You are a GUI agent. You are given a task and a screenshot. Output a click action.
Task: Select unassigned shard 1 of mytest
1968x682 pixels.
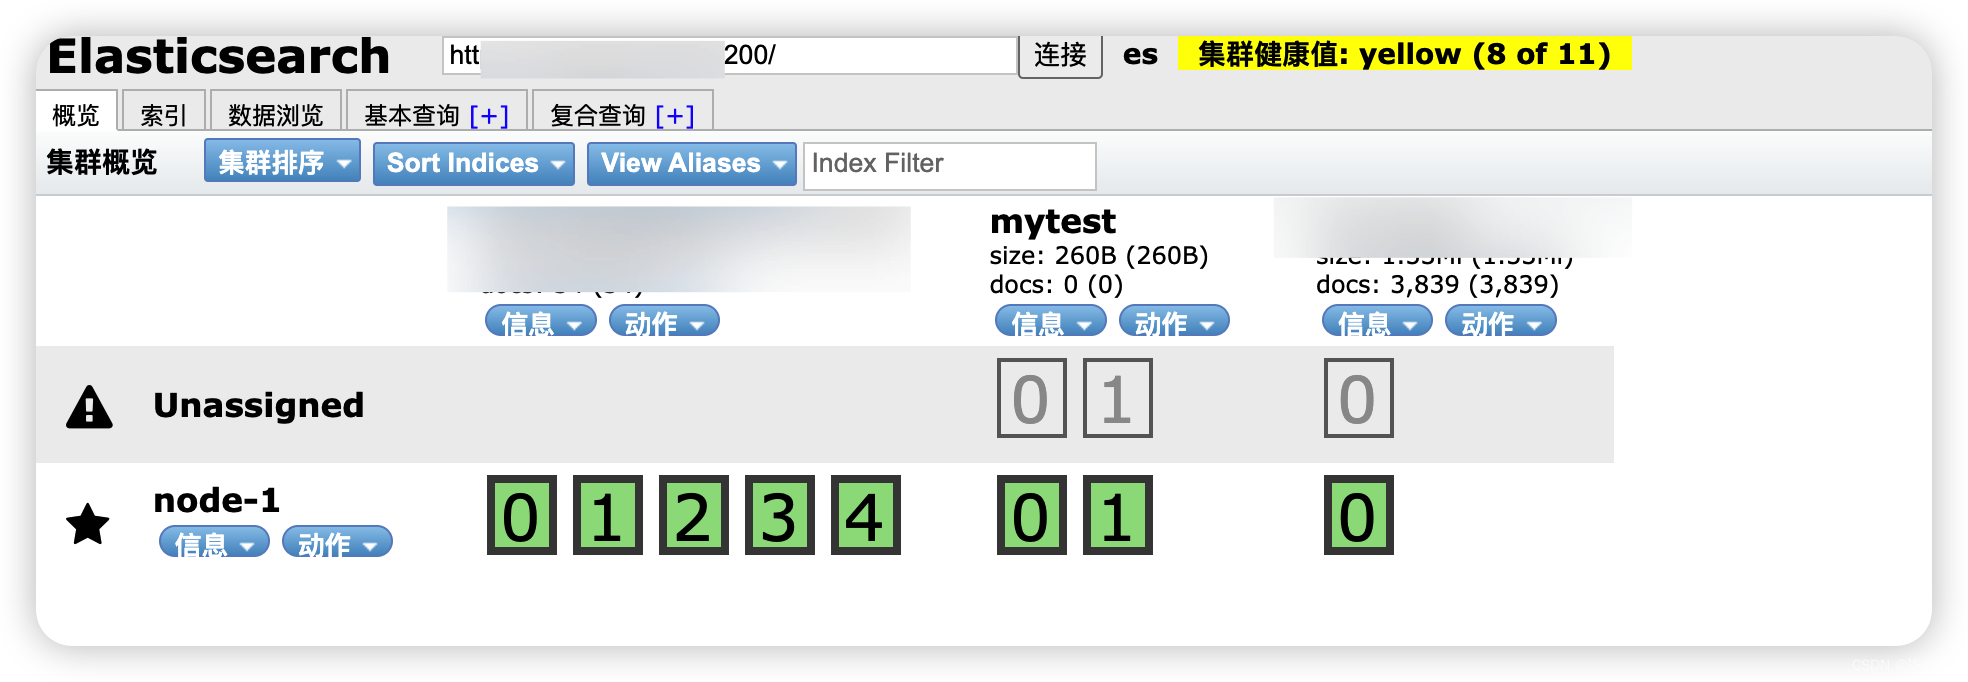pyautogui.click(x=1118, y=398)
